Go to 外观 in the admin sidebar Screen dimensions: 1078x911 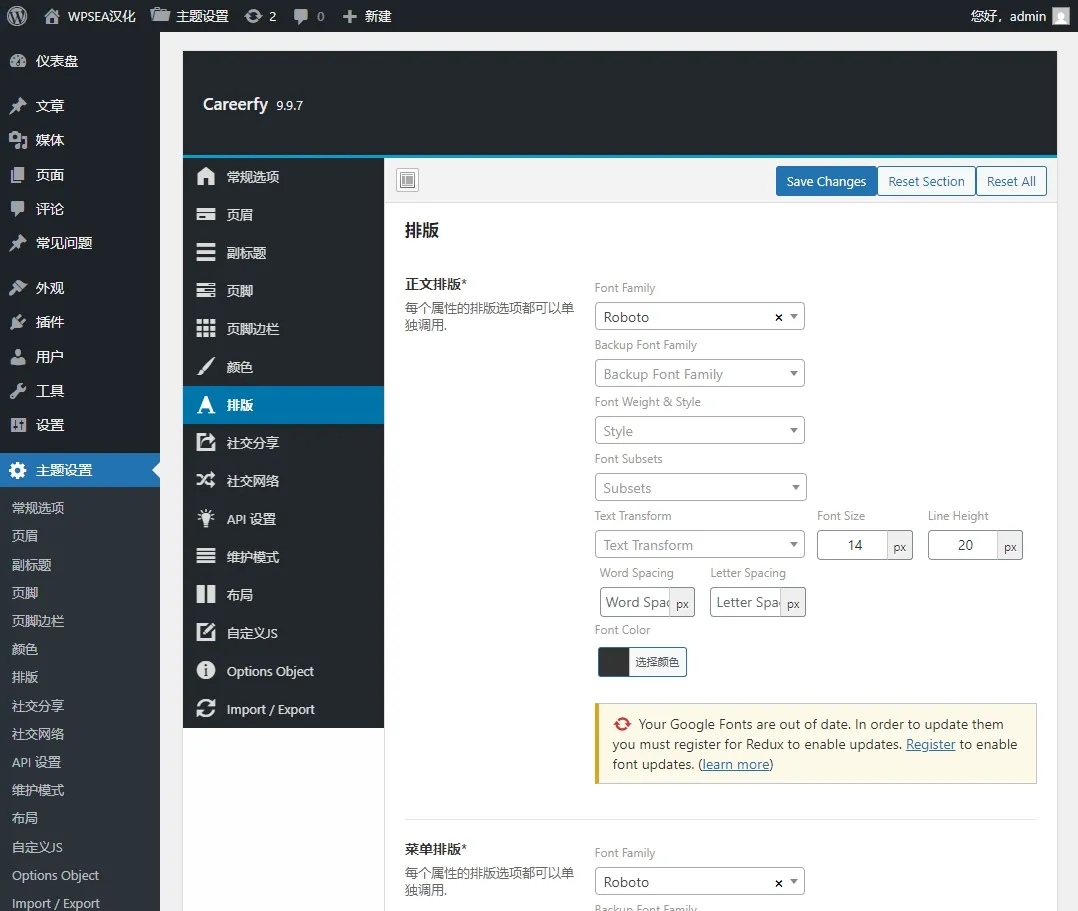[x=50, y=288]
